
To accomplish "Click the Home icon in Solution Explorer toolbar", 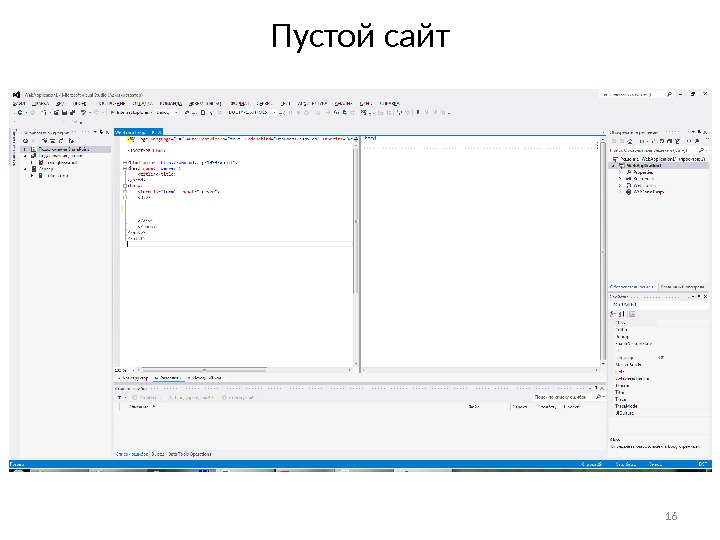I will 630,141.
